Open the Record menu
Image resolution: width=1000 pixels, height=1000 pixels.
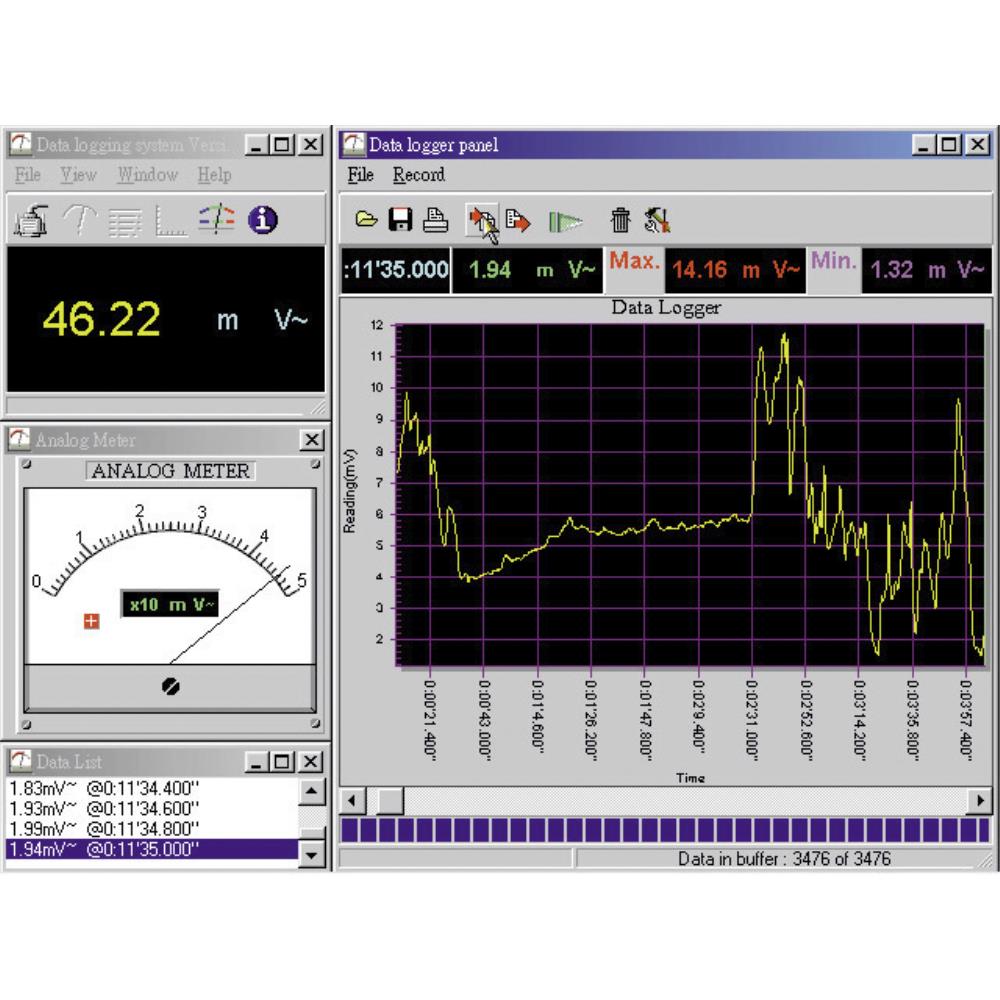click(x=418, y=175)
